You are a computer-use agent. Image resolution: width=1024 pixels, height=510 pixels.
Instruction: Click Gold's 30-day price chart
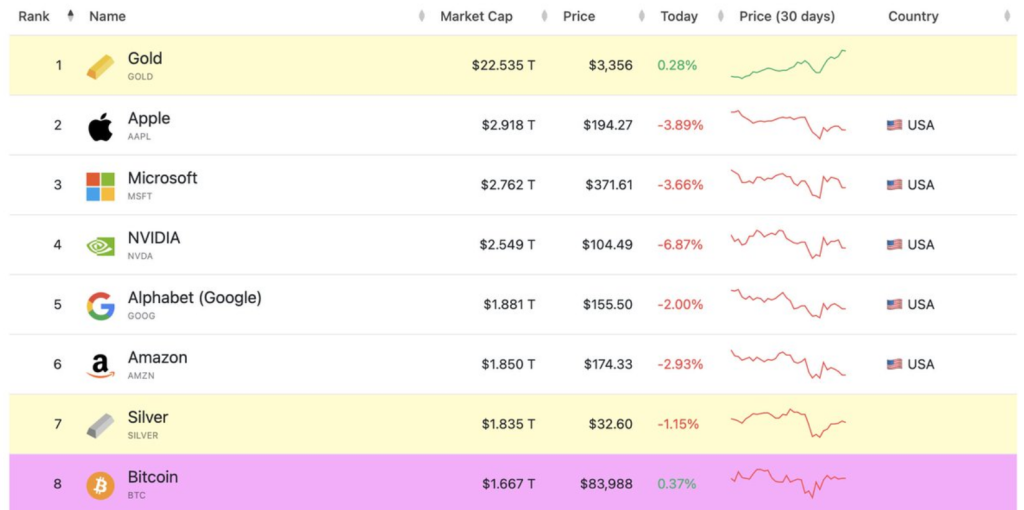point(788,65)
